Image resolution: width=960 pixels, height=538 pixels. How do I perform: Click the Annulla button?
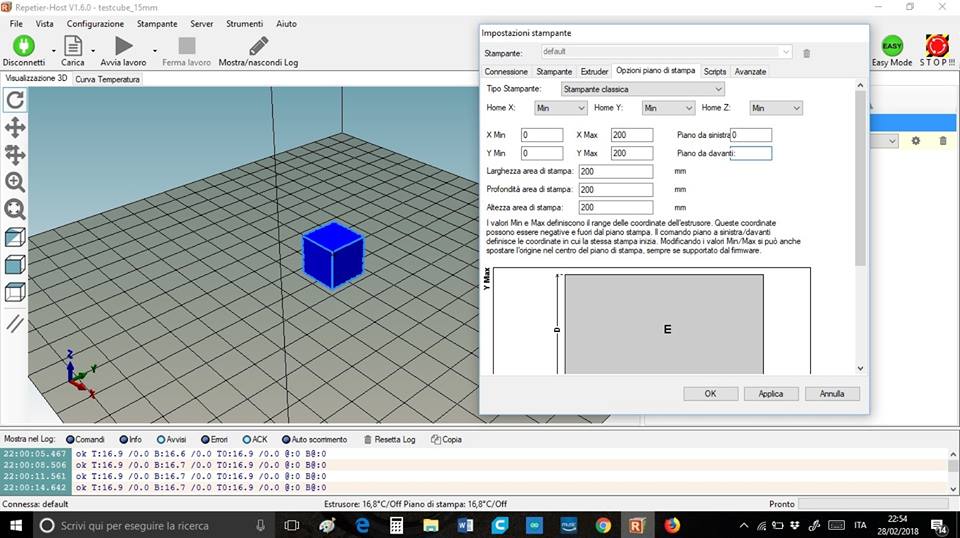click(832, 394)
